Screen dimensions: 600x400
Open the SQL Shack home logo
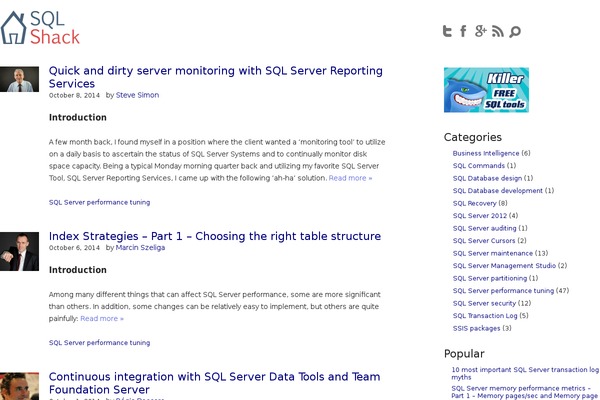40,28
